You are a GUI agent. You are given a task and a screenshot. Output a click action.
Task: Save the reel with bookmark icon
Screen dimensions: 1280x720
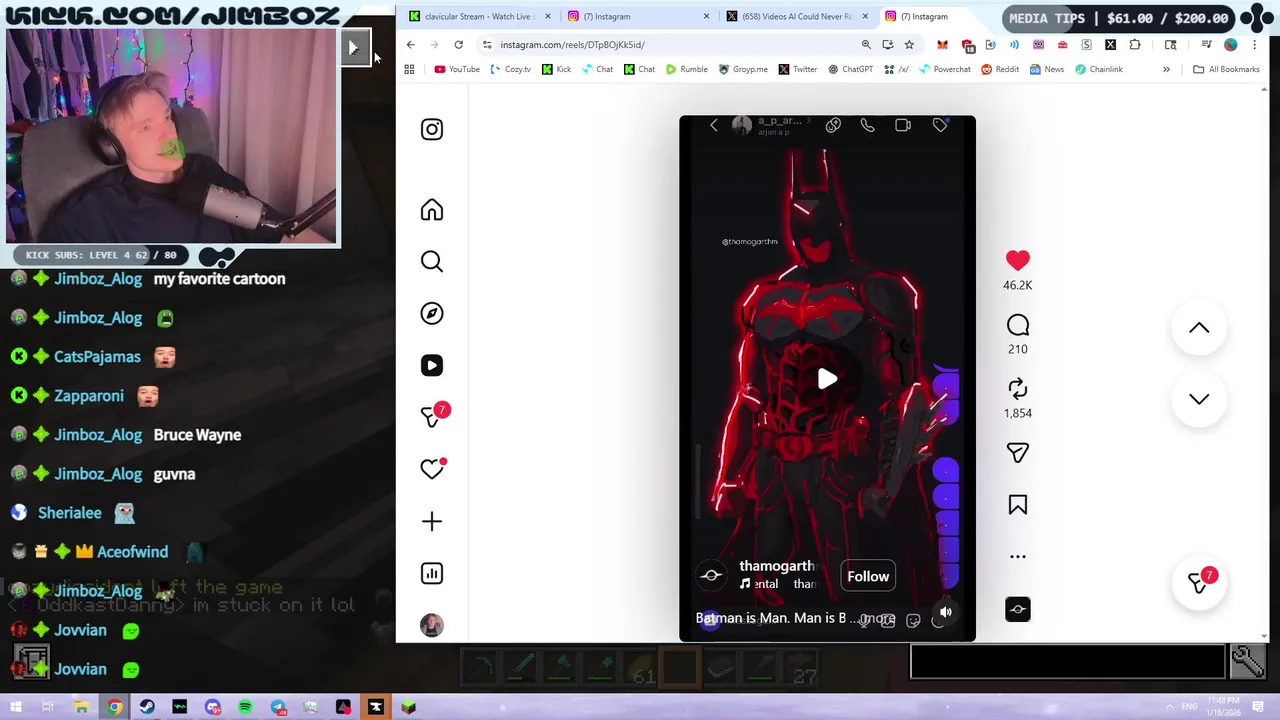1017,505
